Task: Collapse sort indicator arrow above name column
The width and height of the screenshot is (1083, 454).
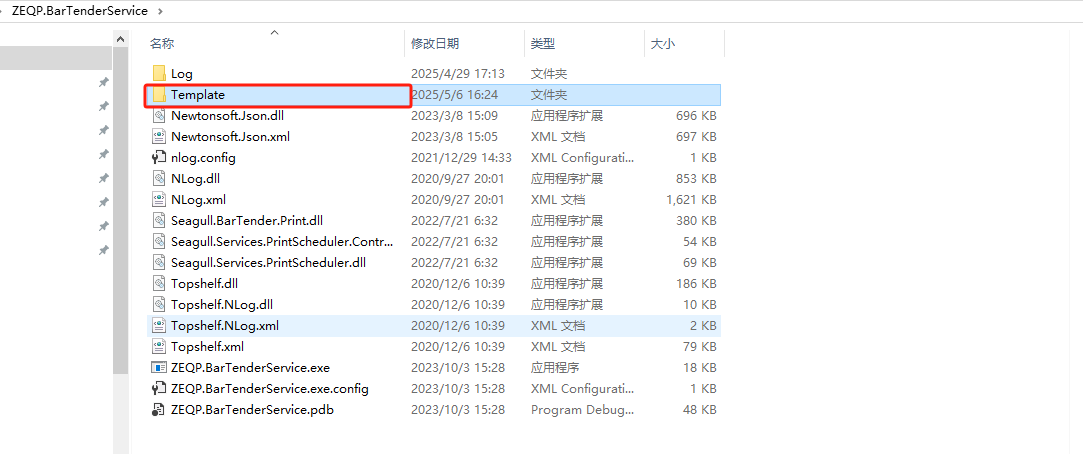Action: (274, 33)
